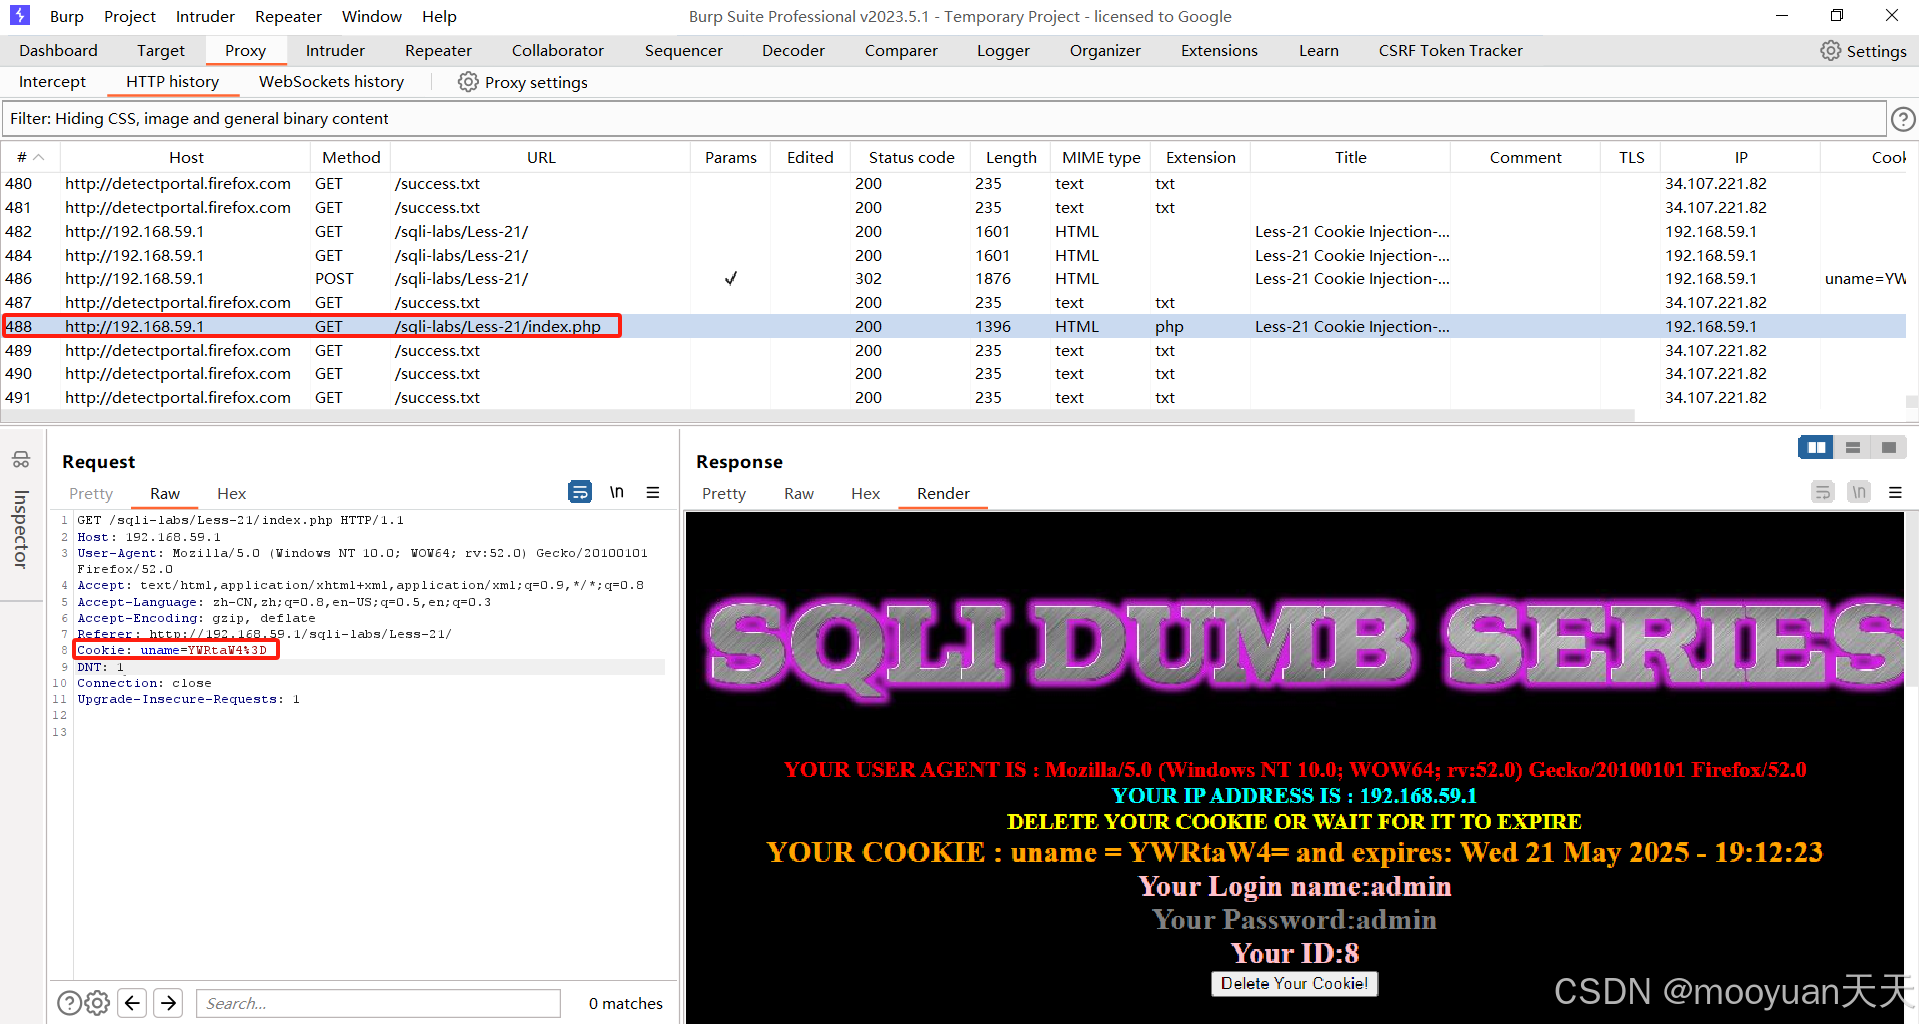Open the Intruder menu
Image resolution: width=1920 pixels, height=1024 pixels.
[205, 16]
